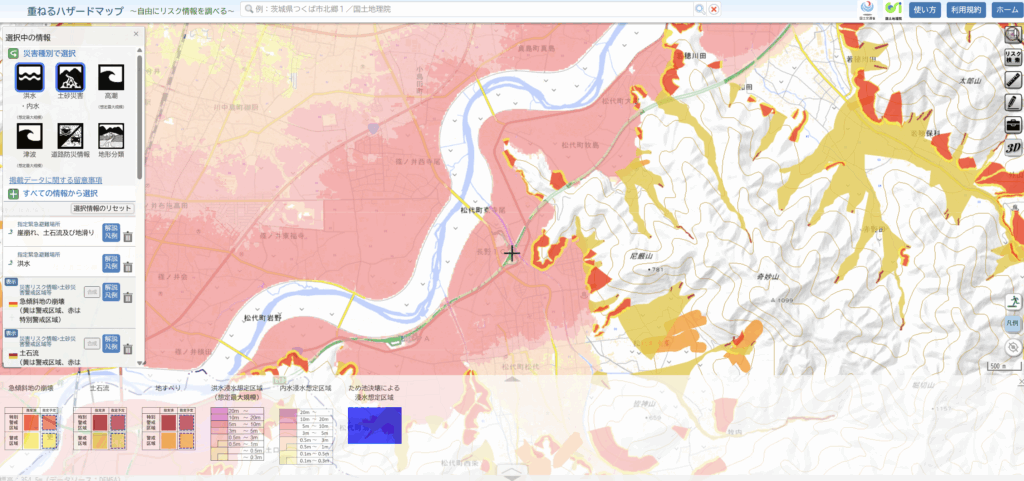Viewport: 1024px width, 481px height.
Task: Toggle the 凡例 legend button on the right
Action: coord(1013,324)
